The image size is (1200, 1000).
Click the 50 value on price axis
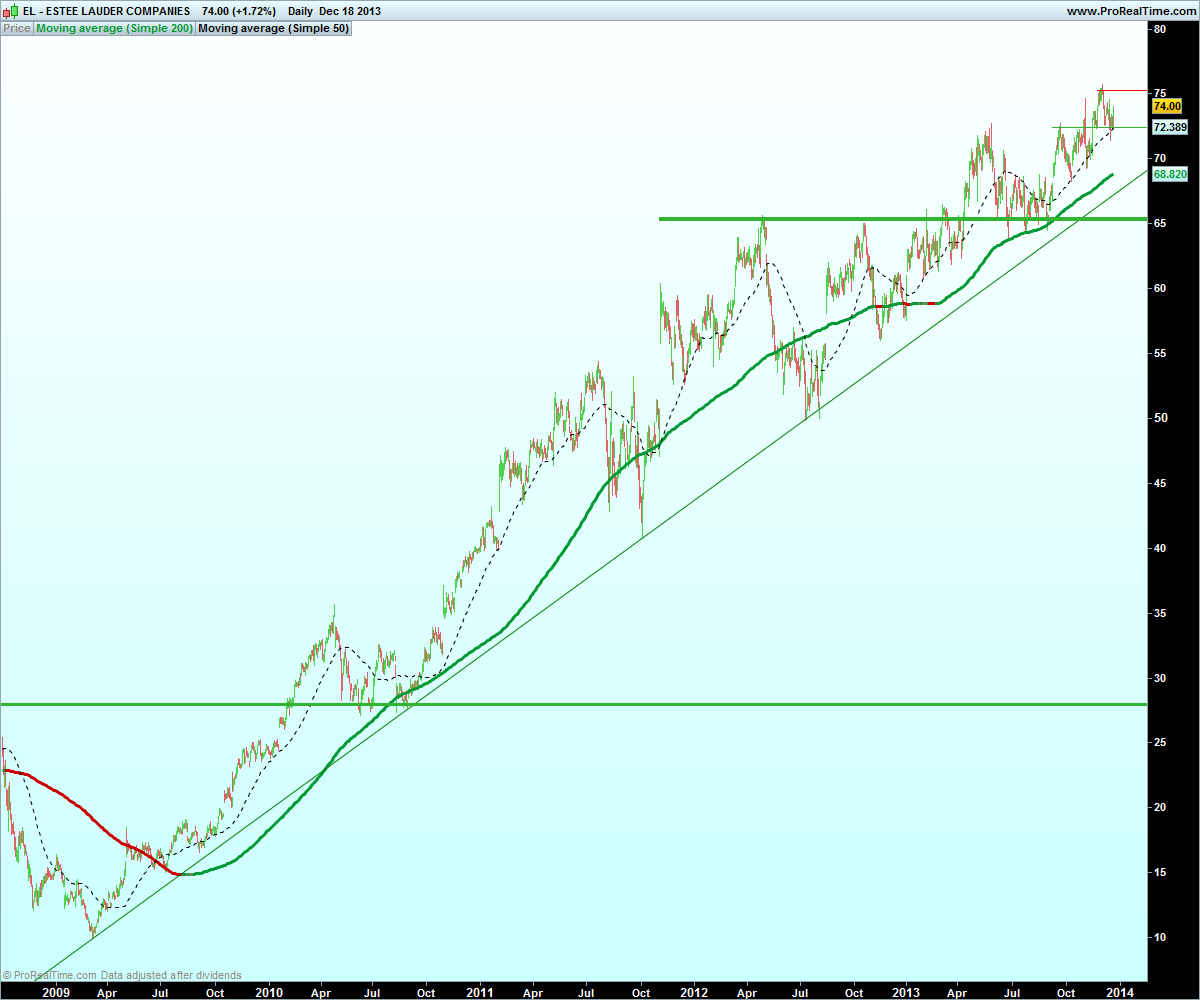pos(1160,418)
